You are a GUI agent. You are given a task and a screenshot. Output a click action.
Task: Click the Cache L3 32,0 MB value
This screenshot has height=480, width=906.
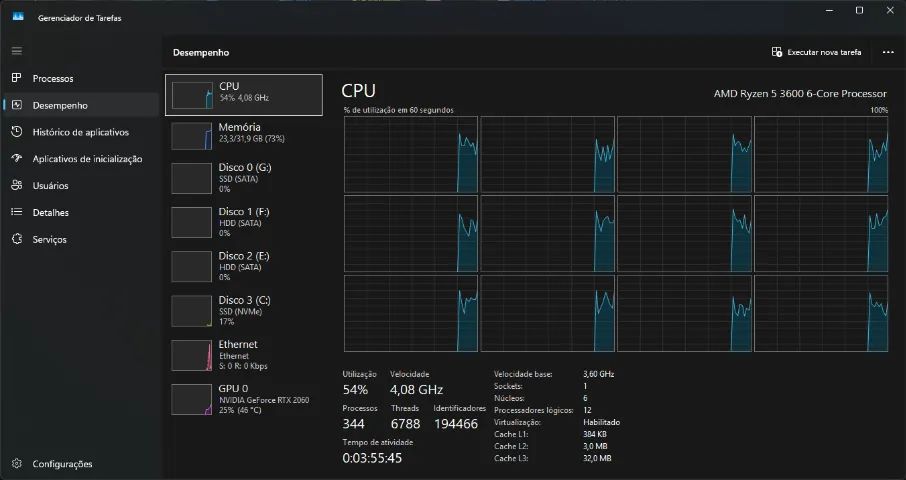coord(597,458)
